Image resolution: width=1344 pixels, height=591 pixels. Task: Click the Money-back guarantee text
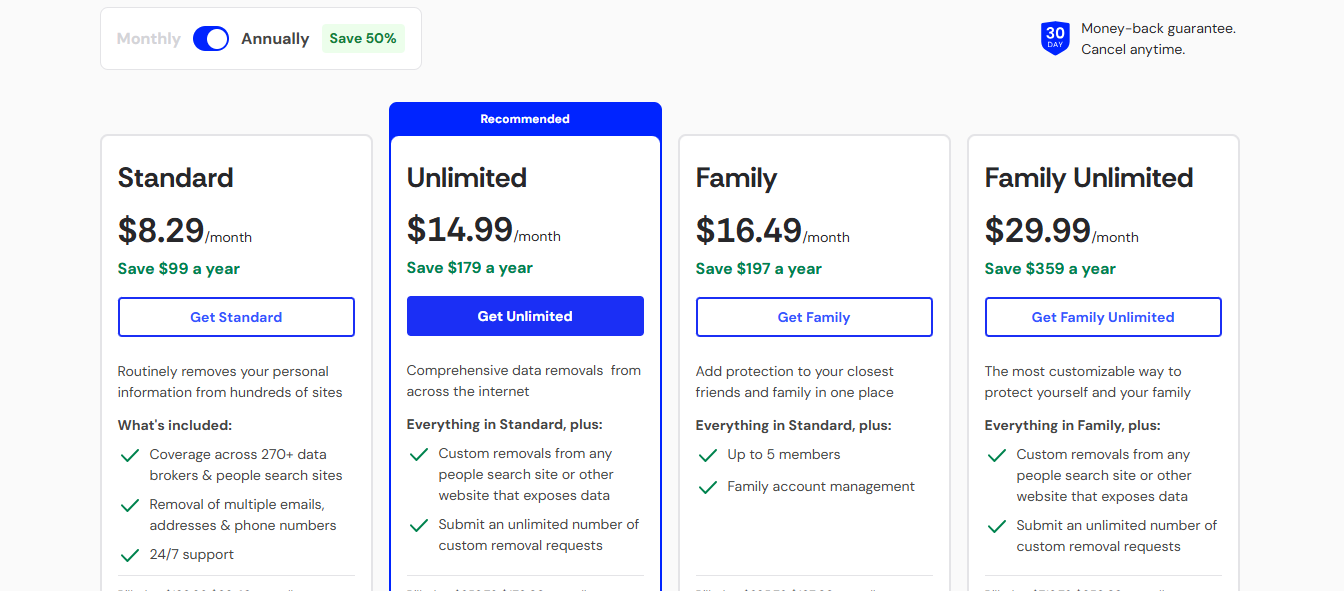pyautogui.click(x=1158, y=29)
